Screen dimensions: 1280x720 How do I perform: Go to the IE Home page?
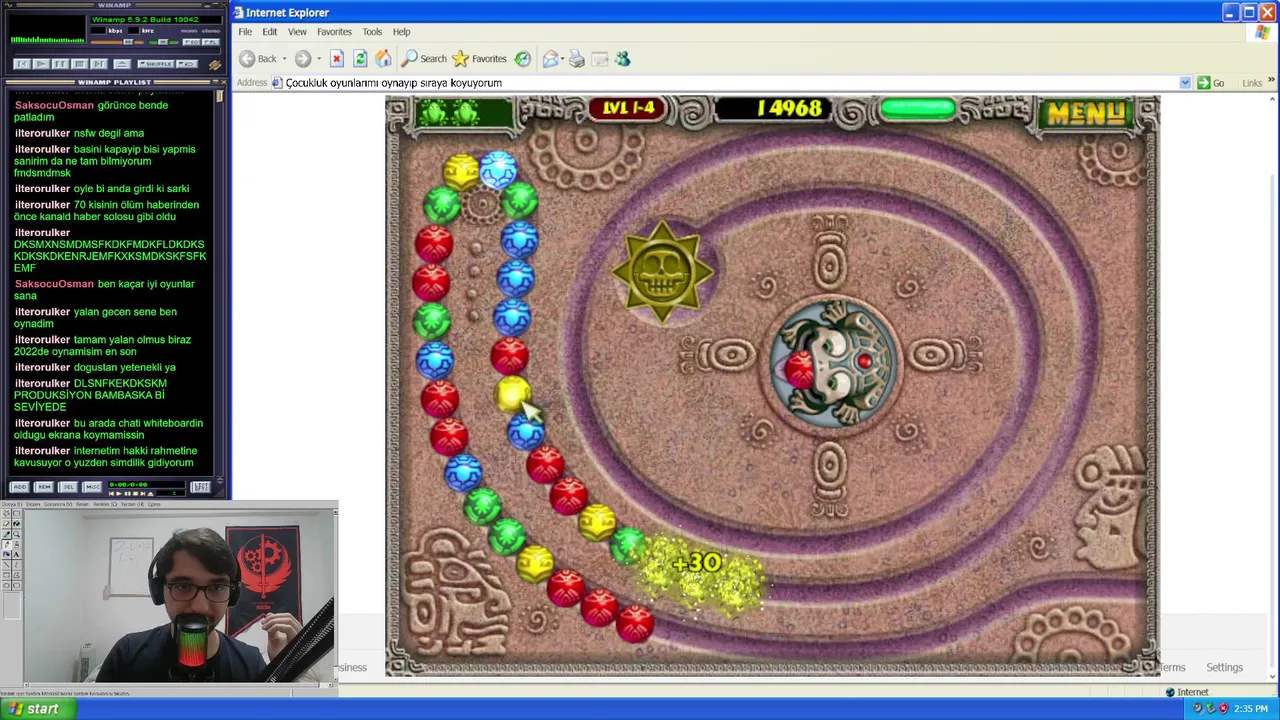click(x=383, y=59)
